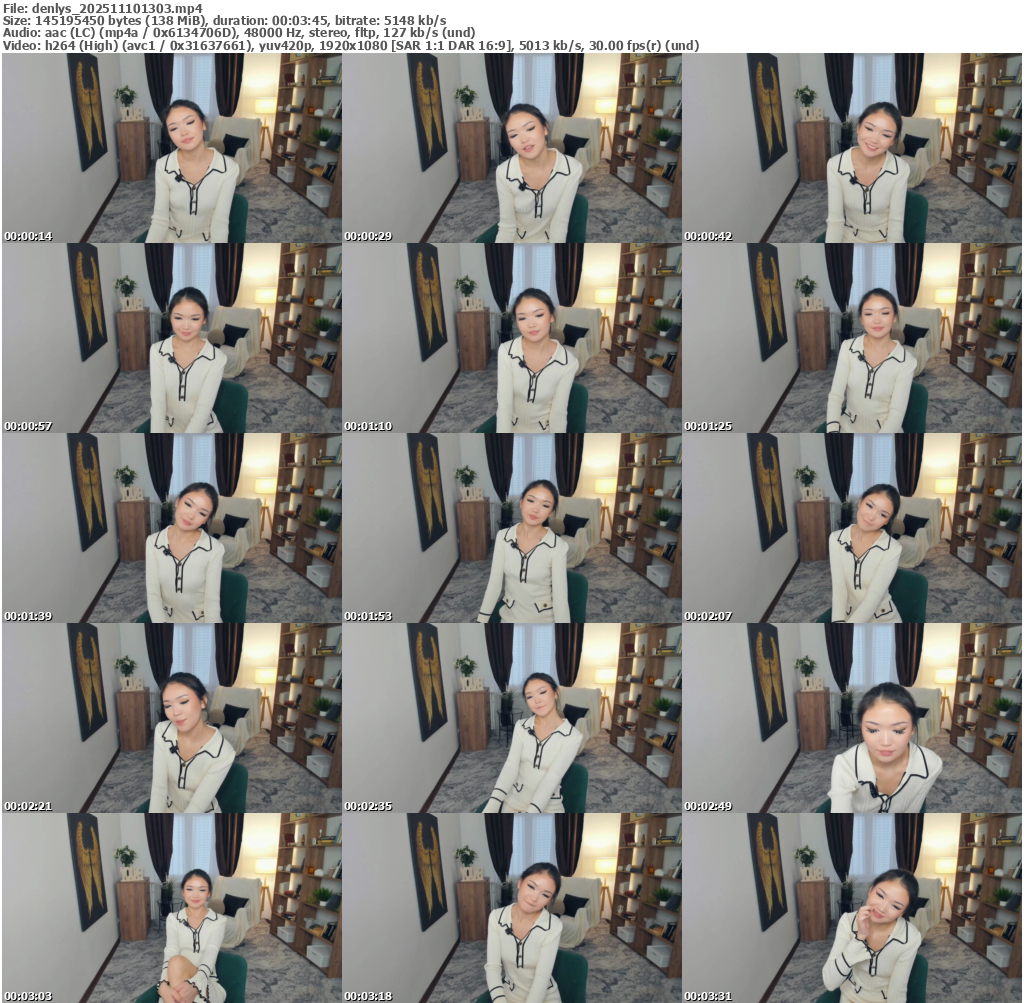
Task: Pick the thumbnail stamped 00:03:03
Action: [172, 908]
